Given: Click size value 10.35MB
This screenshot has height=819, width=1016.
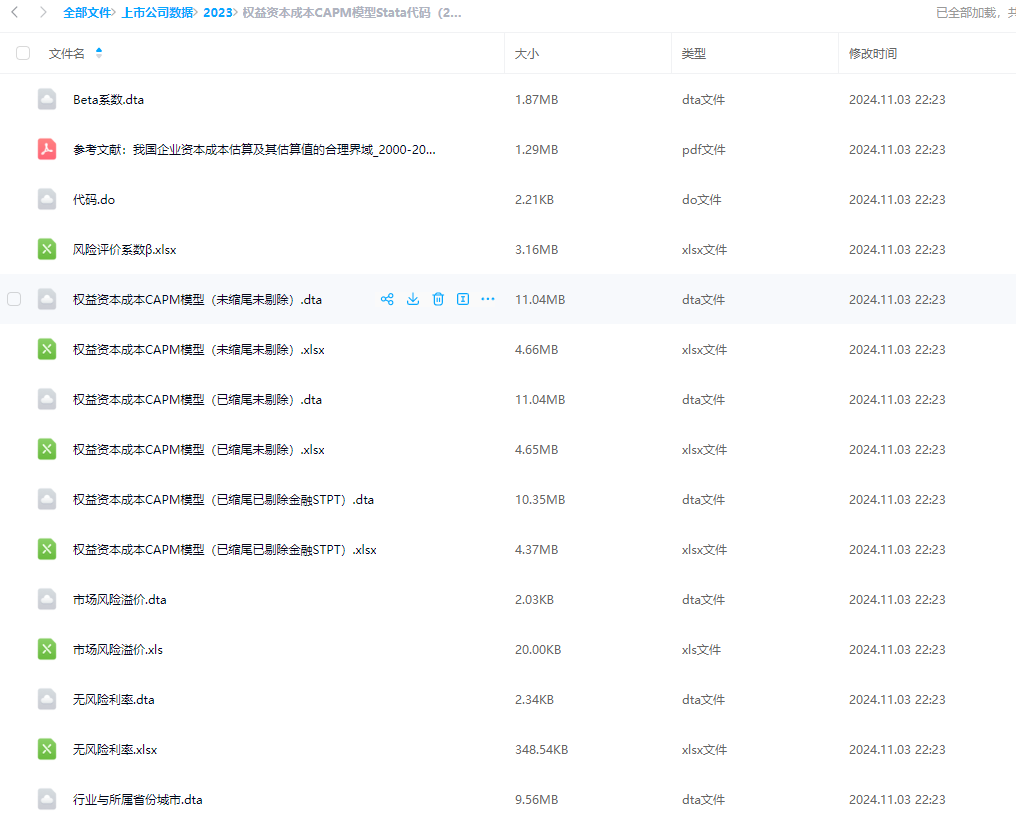Looking at the screenshot, I should (x=540, y=500).
